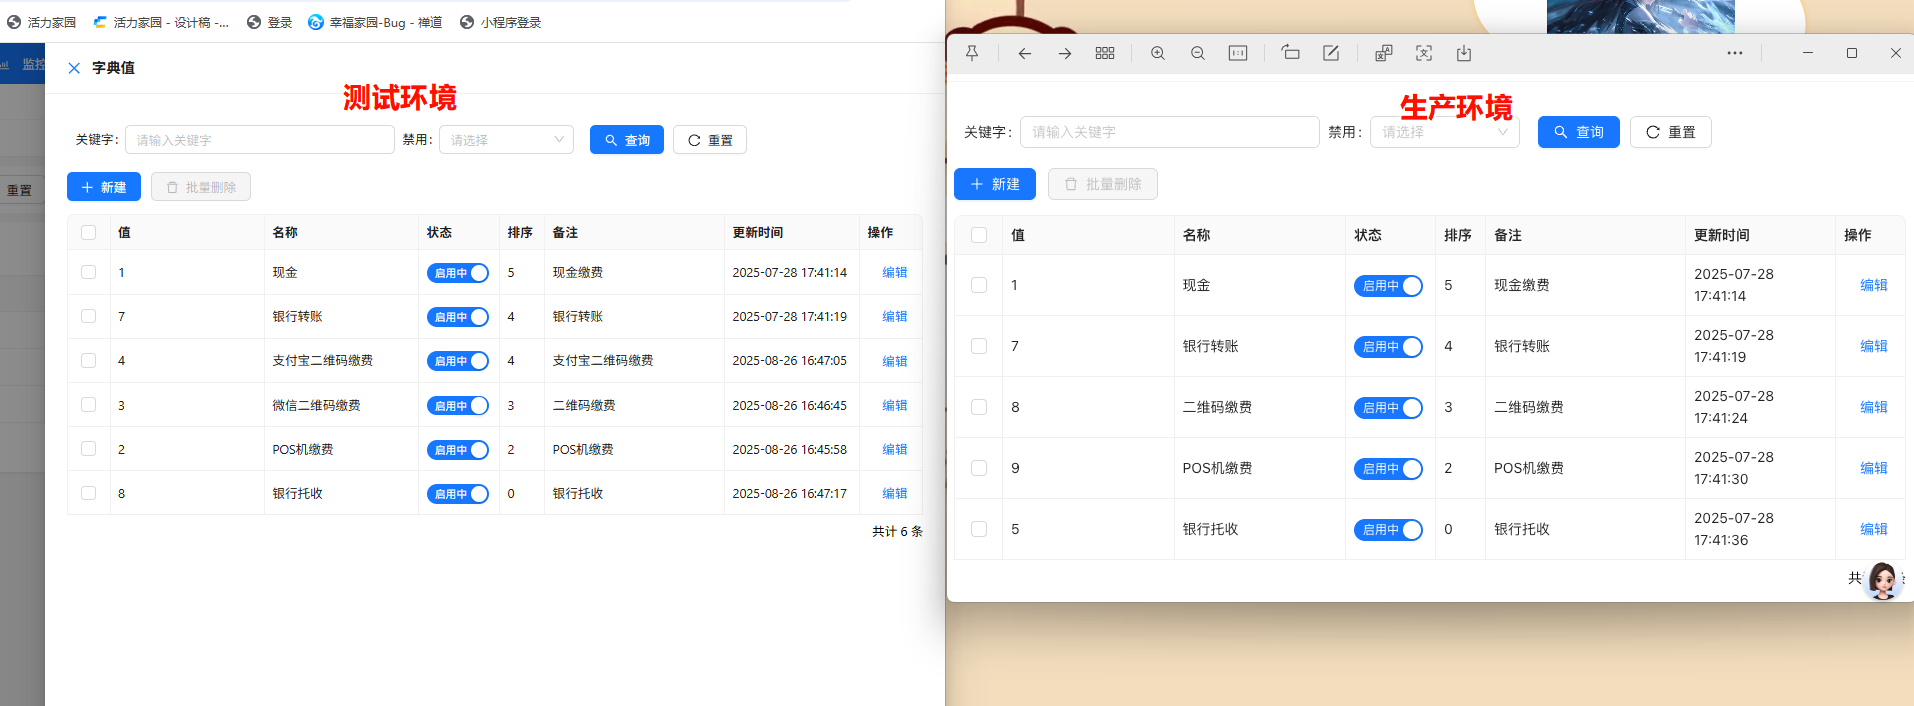The height and width of the screenshot is (706, 1914).
Task: Edit the 二维码缴费 row in production
Action: (1874, 407)
